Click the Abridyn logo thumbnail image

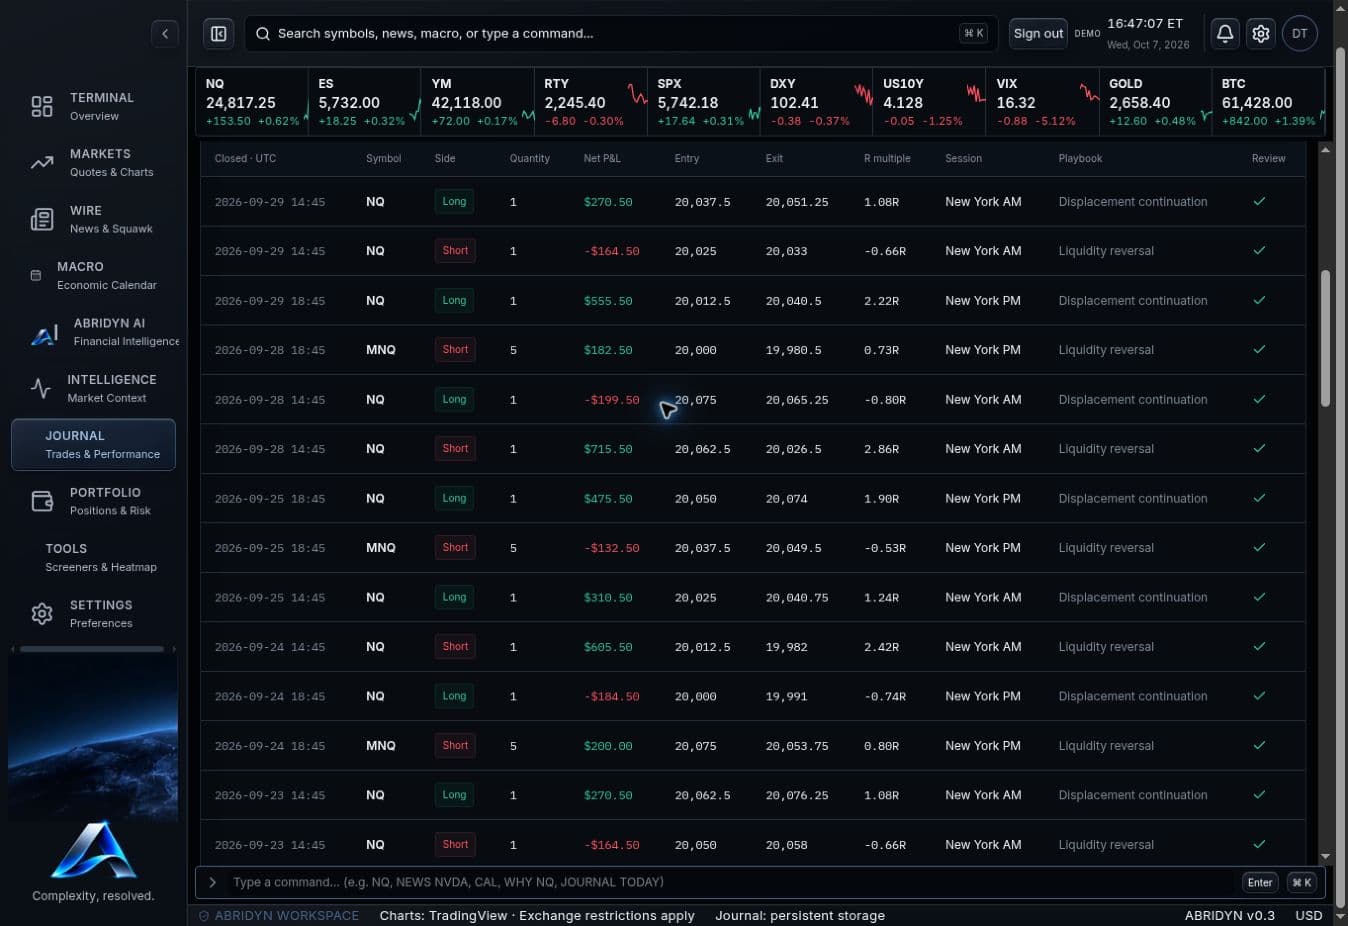coord(93,850)
